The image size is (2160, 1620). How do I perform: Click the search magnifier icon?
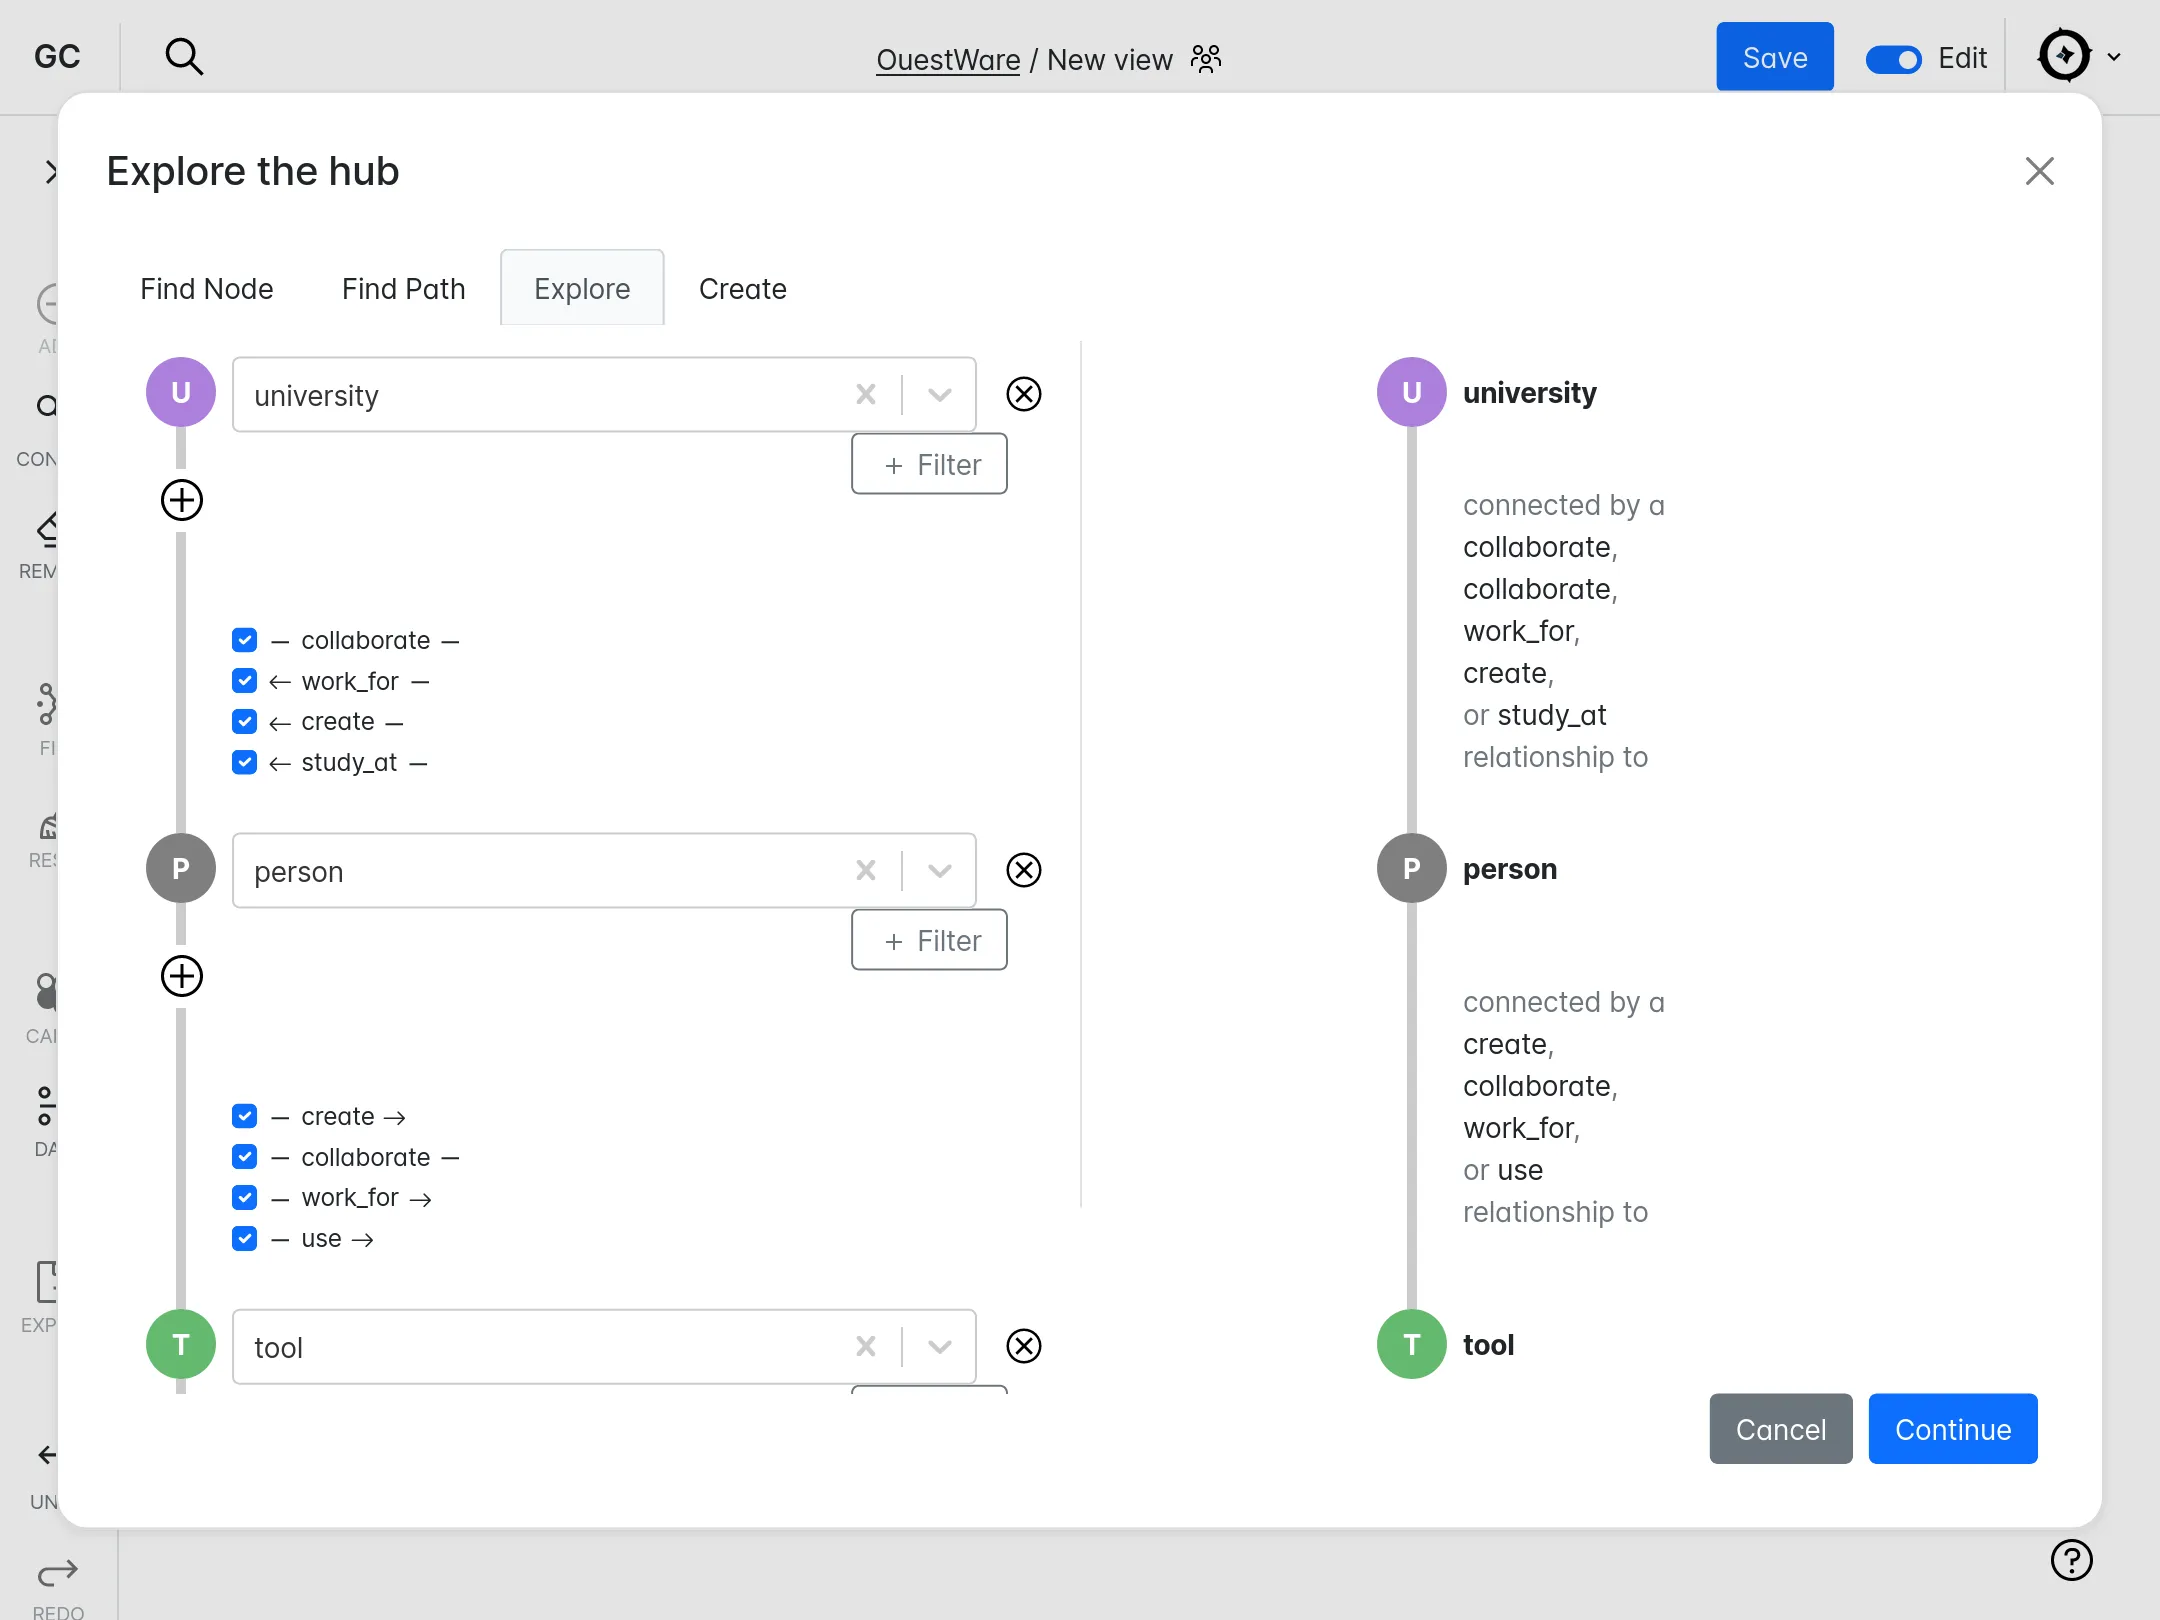pyautogui.click(x=184, y=57)
